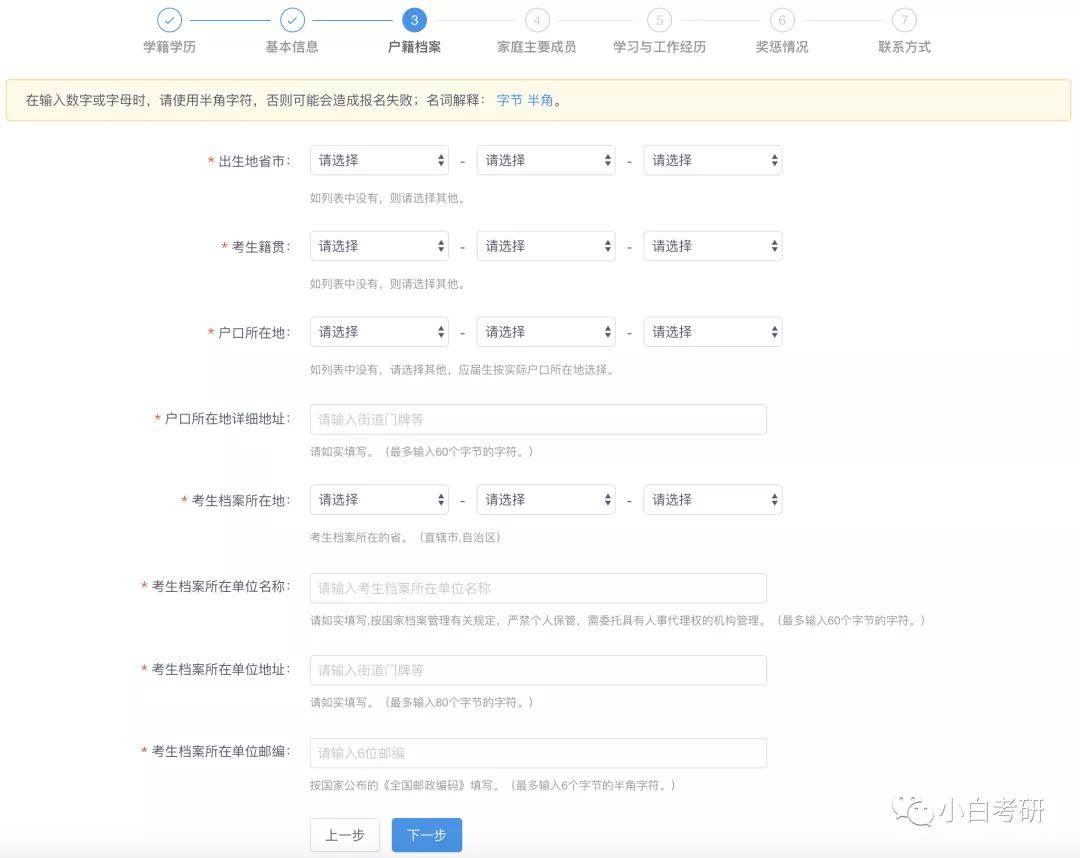The height and width of the screenshot is (858, 1080).
Task: Click step 4 家庭主要成员 circle
Action: point(537,19)
